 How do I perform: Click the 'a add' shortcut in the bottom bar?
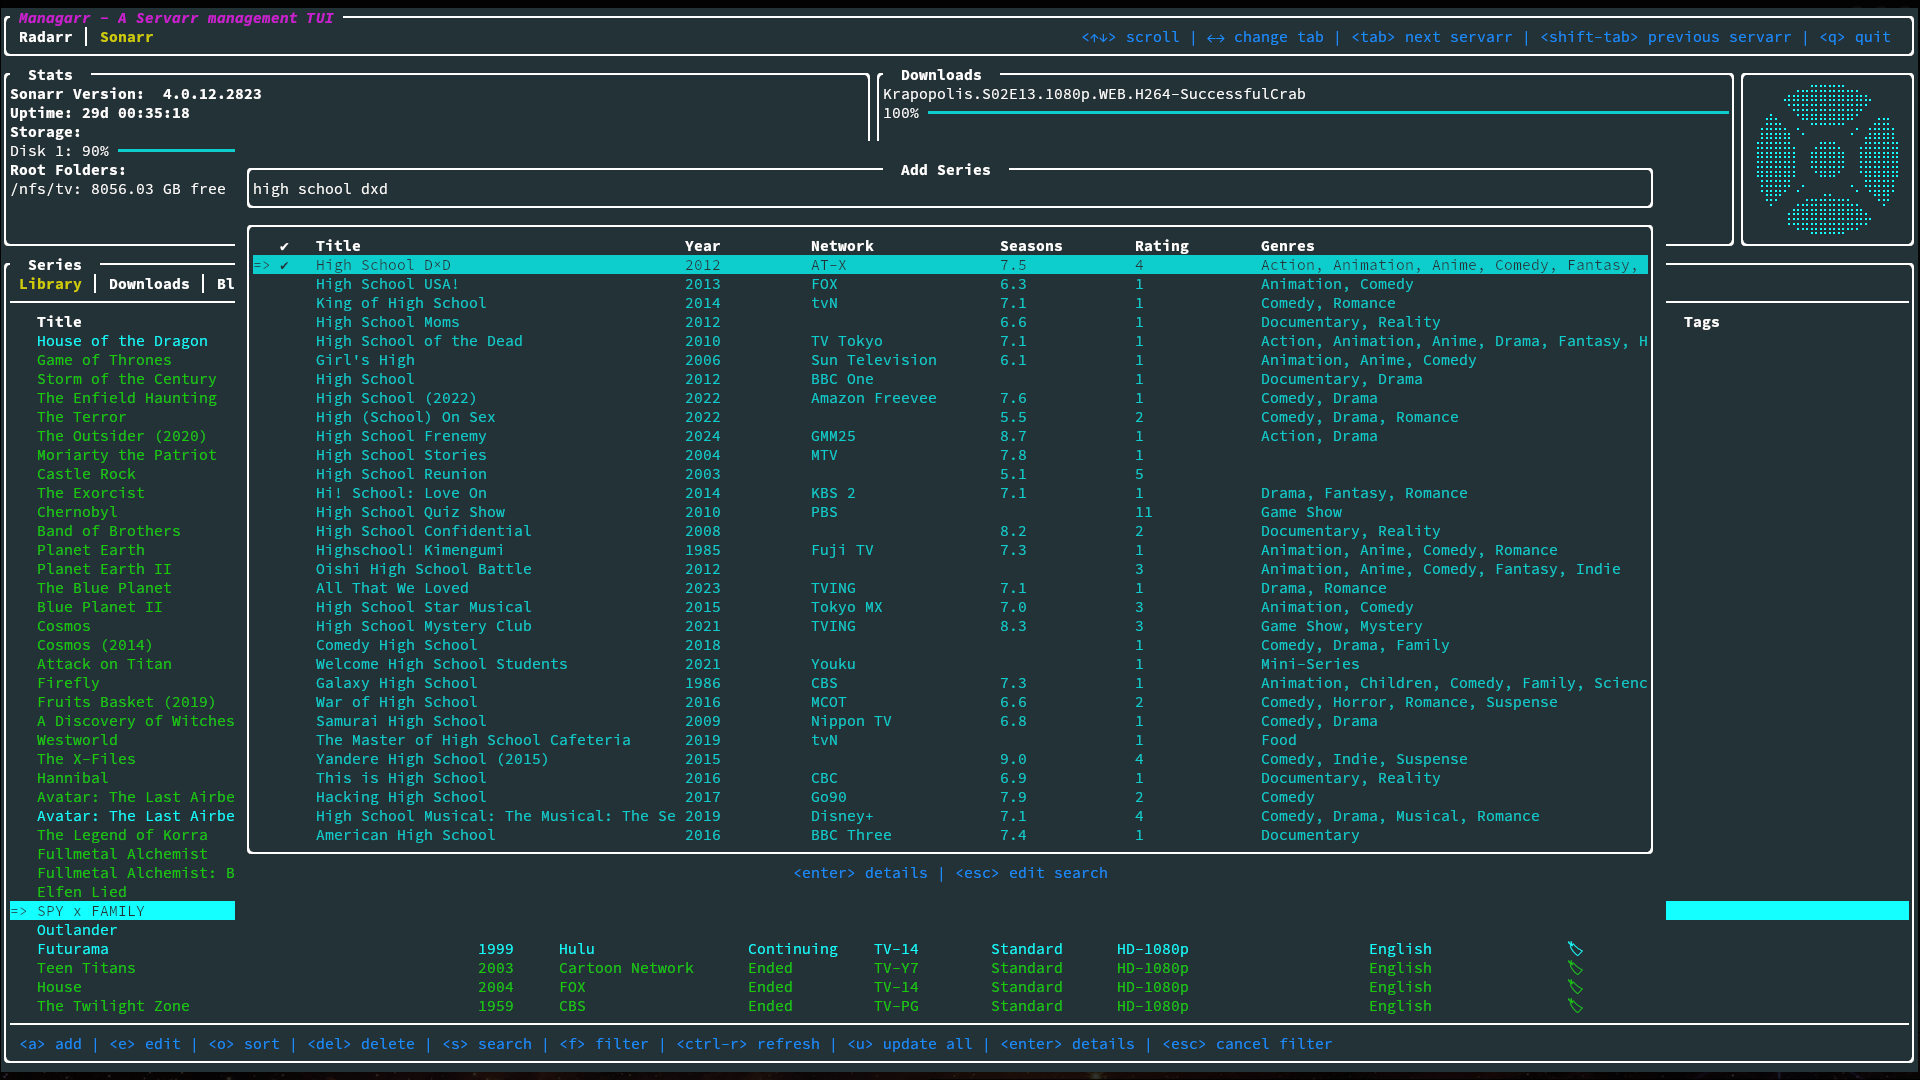click(x=51, y=1044)
